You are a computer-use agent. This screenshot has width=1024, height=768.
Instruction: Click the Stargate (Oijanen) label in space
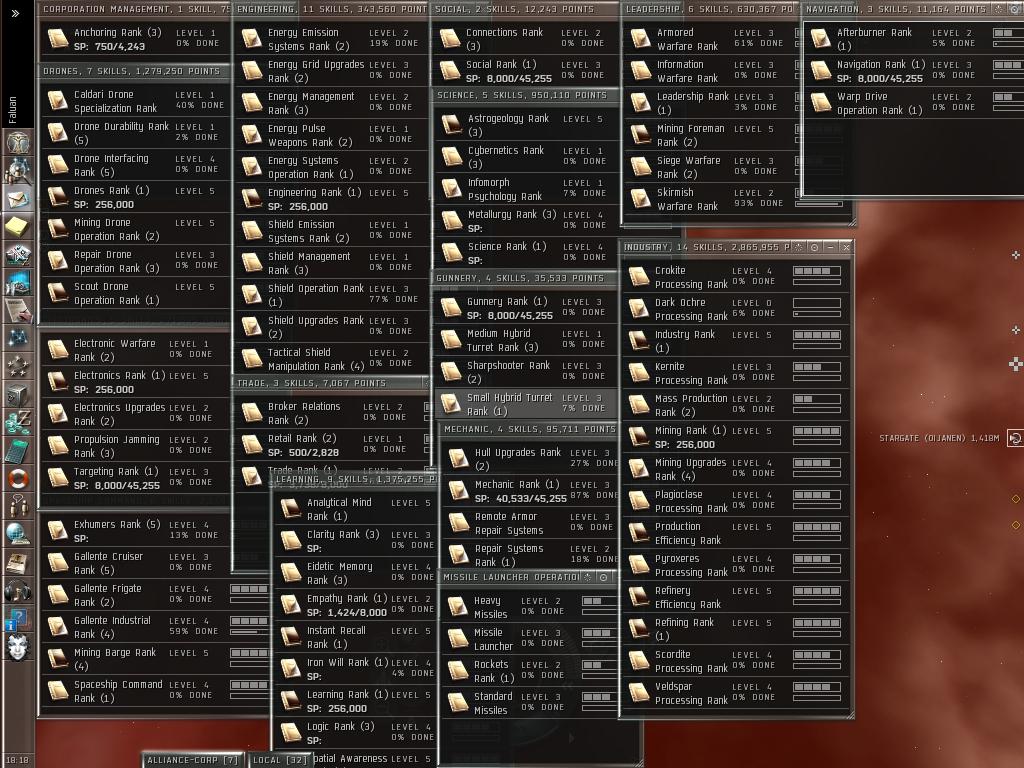pos(938,438)
